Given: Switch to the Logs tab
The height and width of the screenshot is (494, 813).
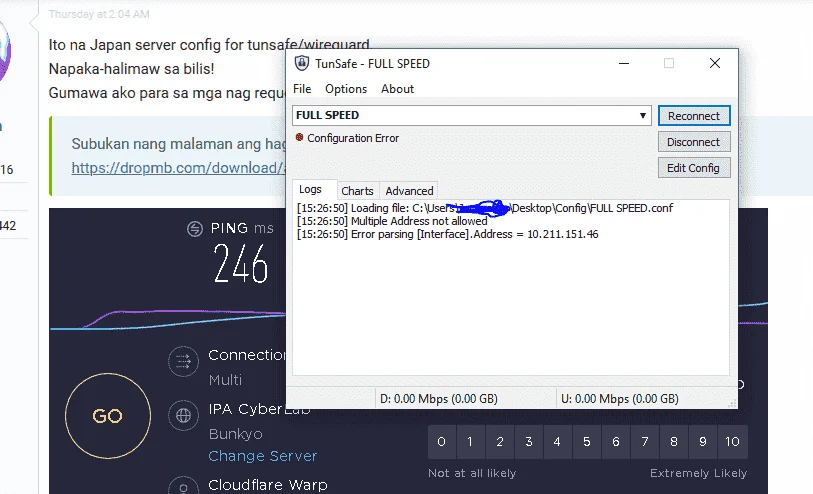Looking at the screenshot, I should coord(310,189).
